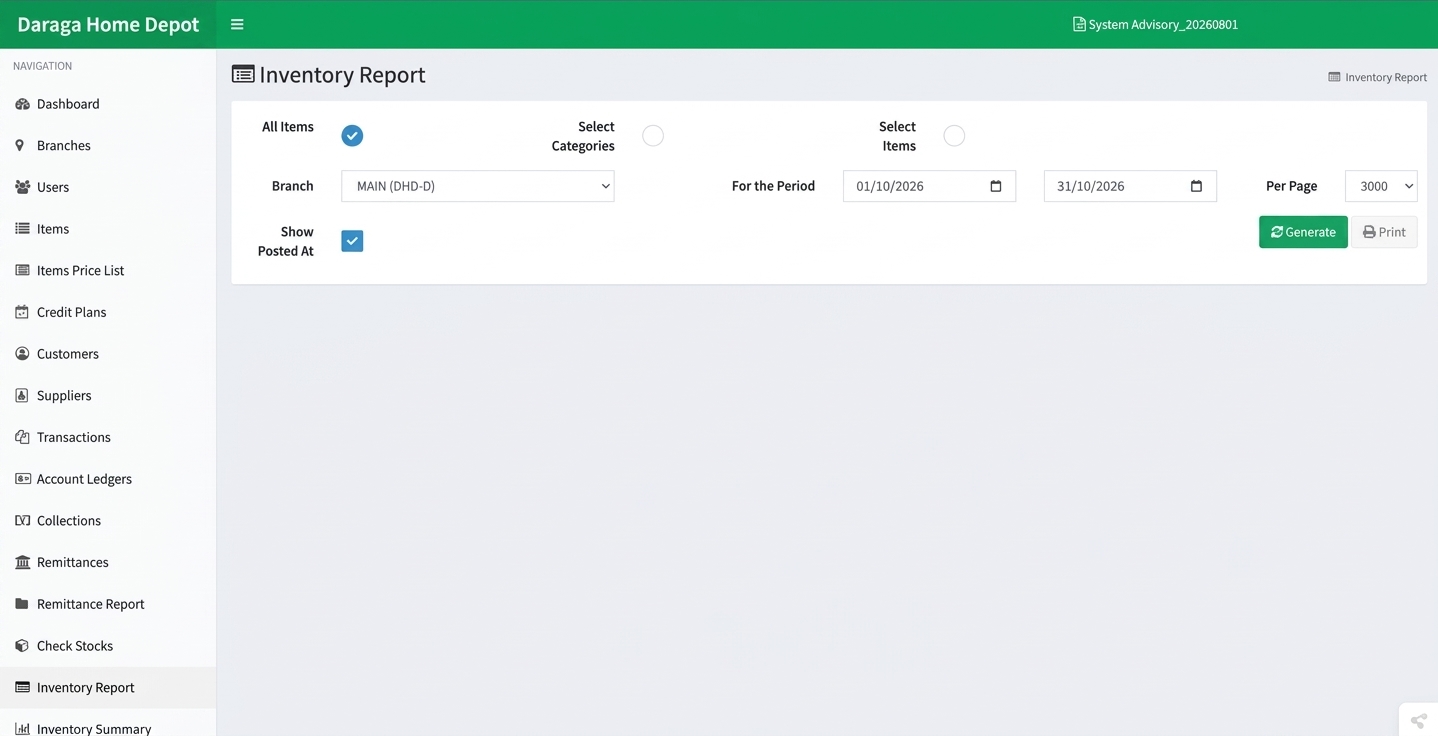Image resolution: width=1438 pixels, height=736 pixels.
Task: Click the Remittances bank icon
Action: [22, 562]
